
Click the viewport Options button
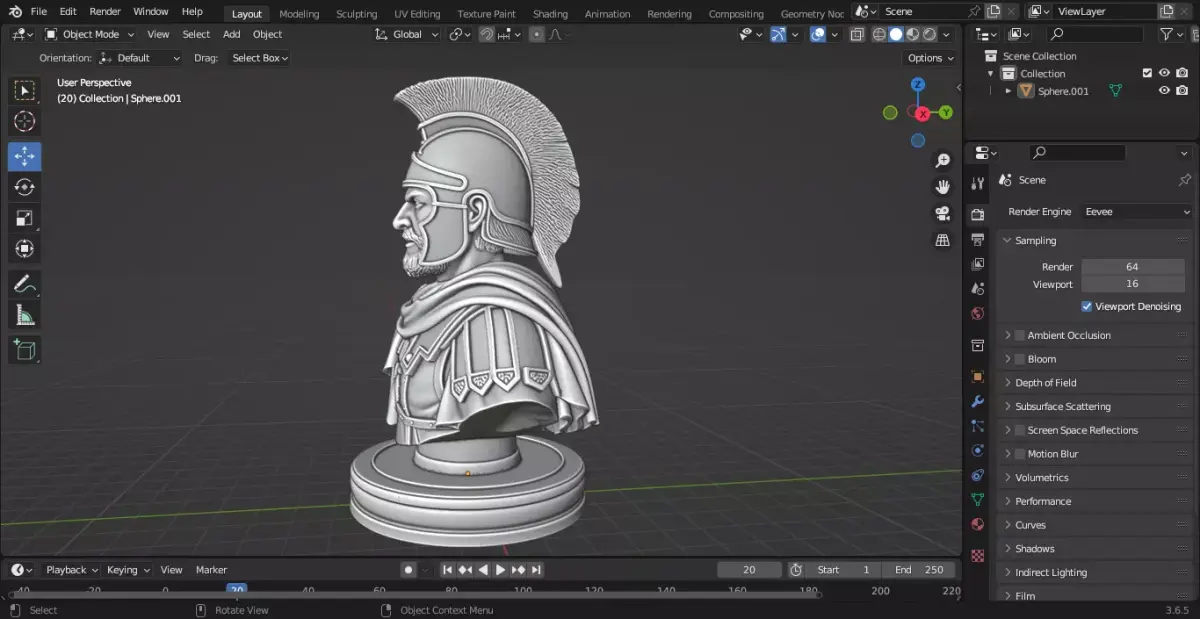[930, 58]
